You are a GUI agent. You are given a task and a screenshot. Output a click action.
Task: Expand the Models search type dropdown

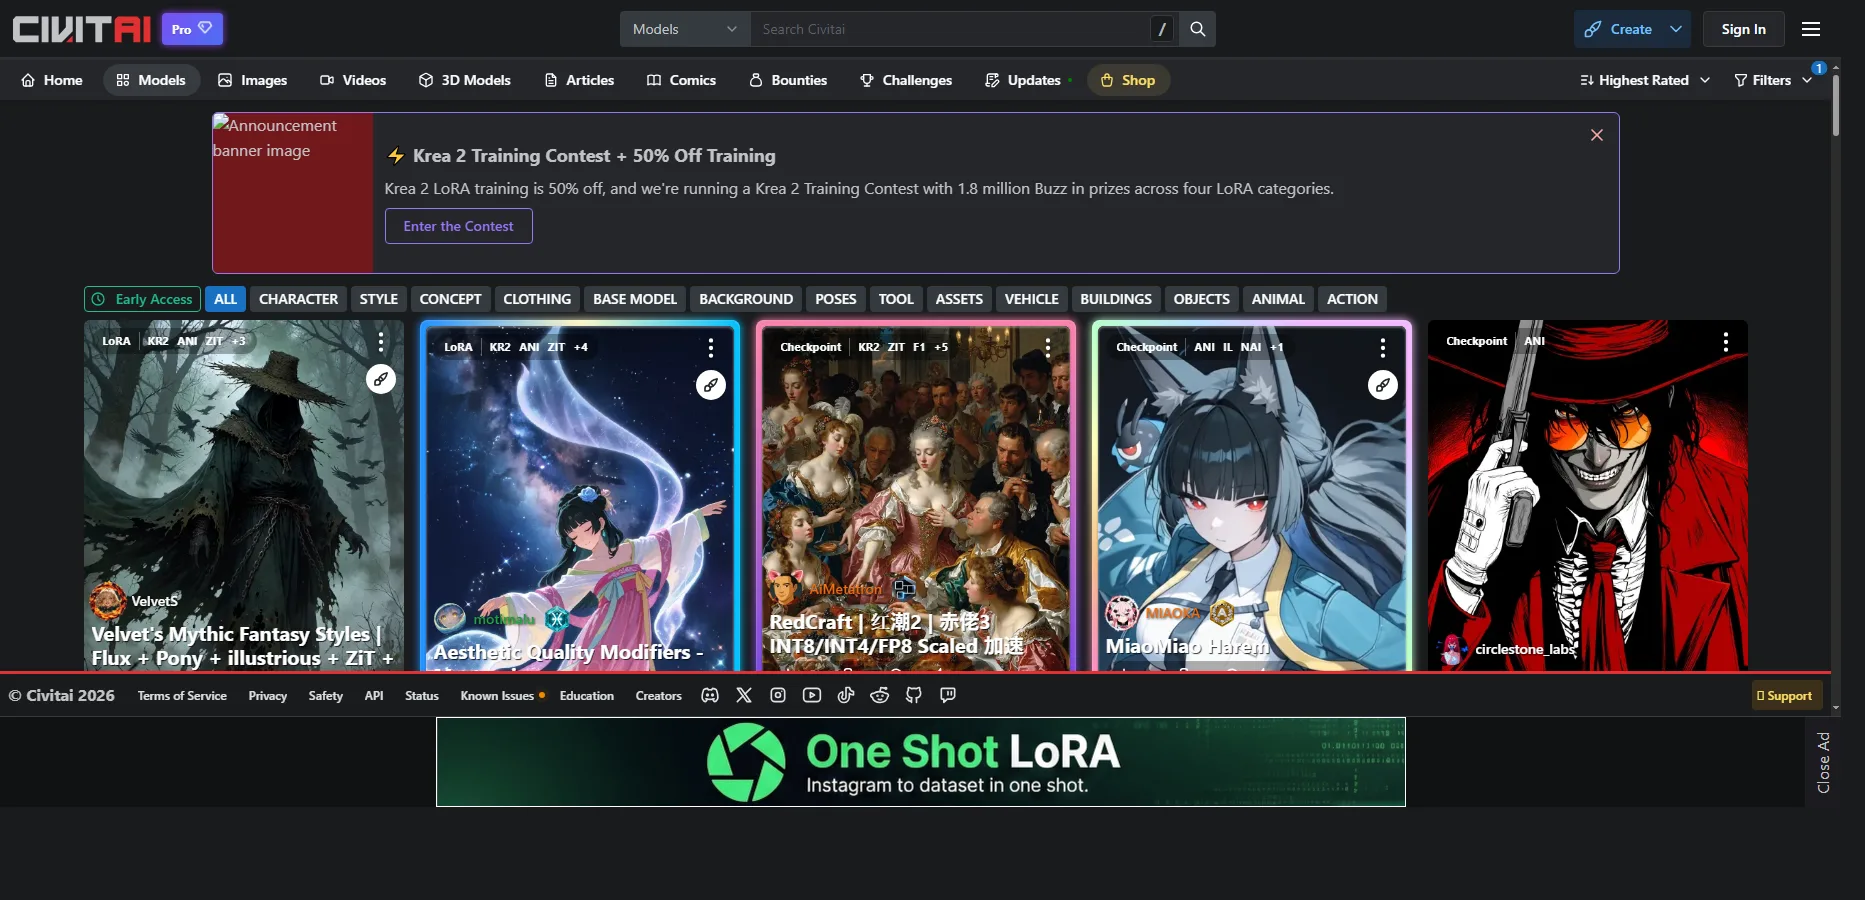(685, 29)
